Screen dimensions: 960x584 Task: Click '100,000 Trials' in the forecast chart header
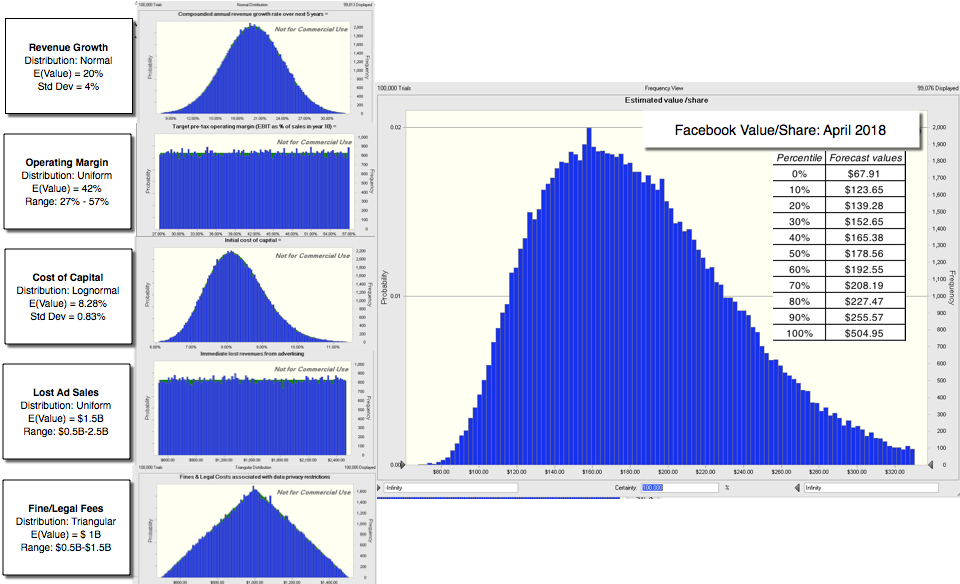click(394, 89)
